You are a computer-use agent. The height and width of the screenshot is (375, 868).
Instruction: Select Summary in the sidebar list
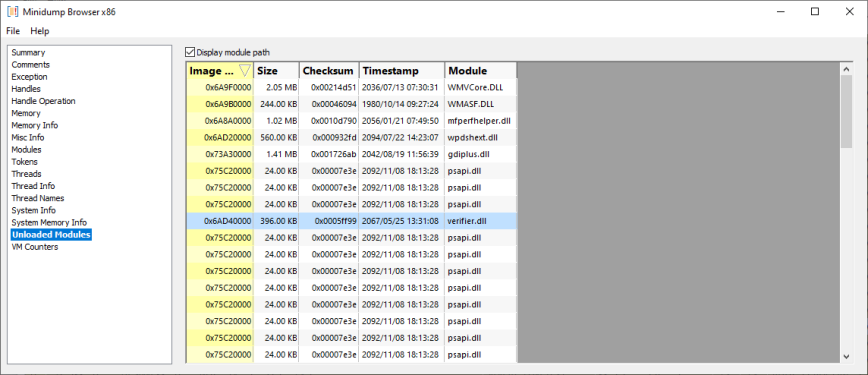pyautogui.click(x=28, y=53)
